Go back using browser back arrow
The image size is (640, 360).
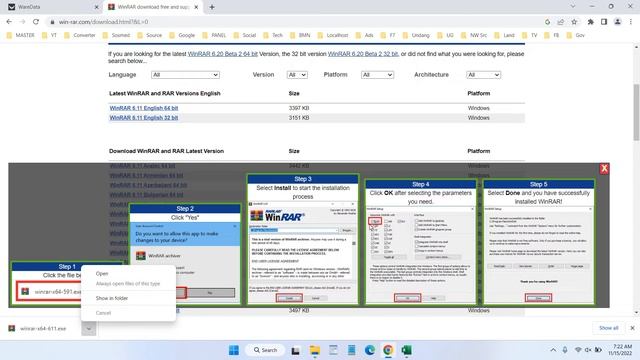pyautogui.click(x=9, y=22)
